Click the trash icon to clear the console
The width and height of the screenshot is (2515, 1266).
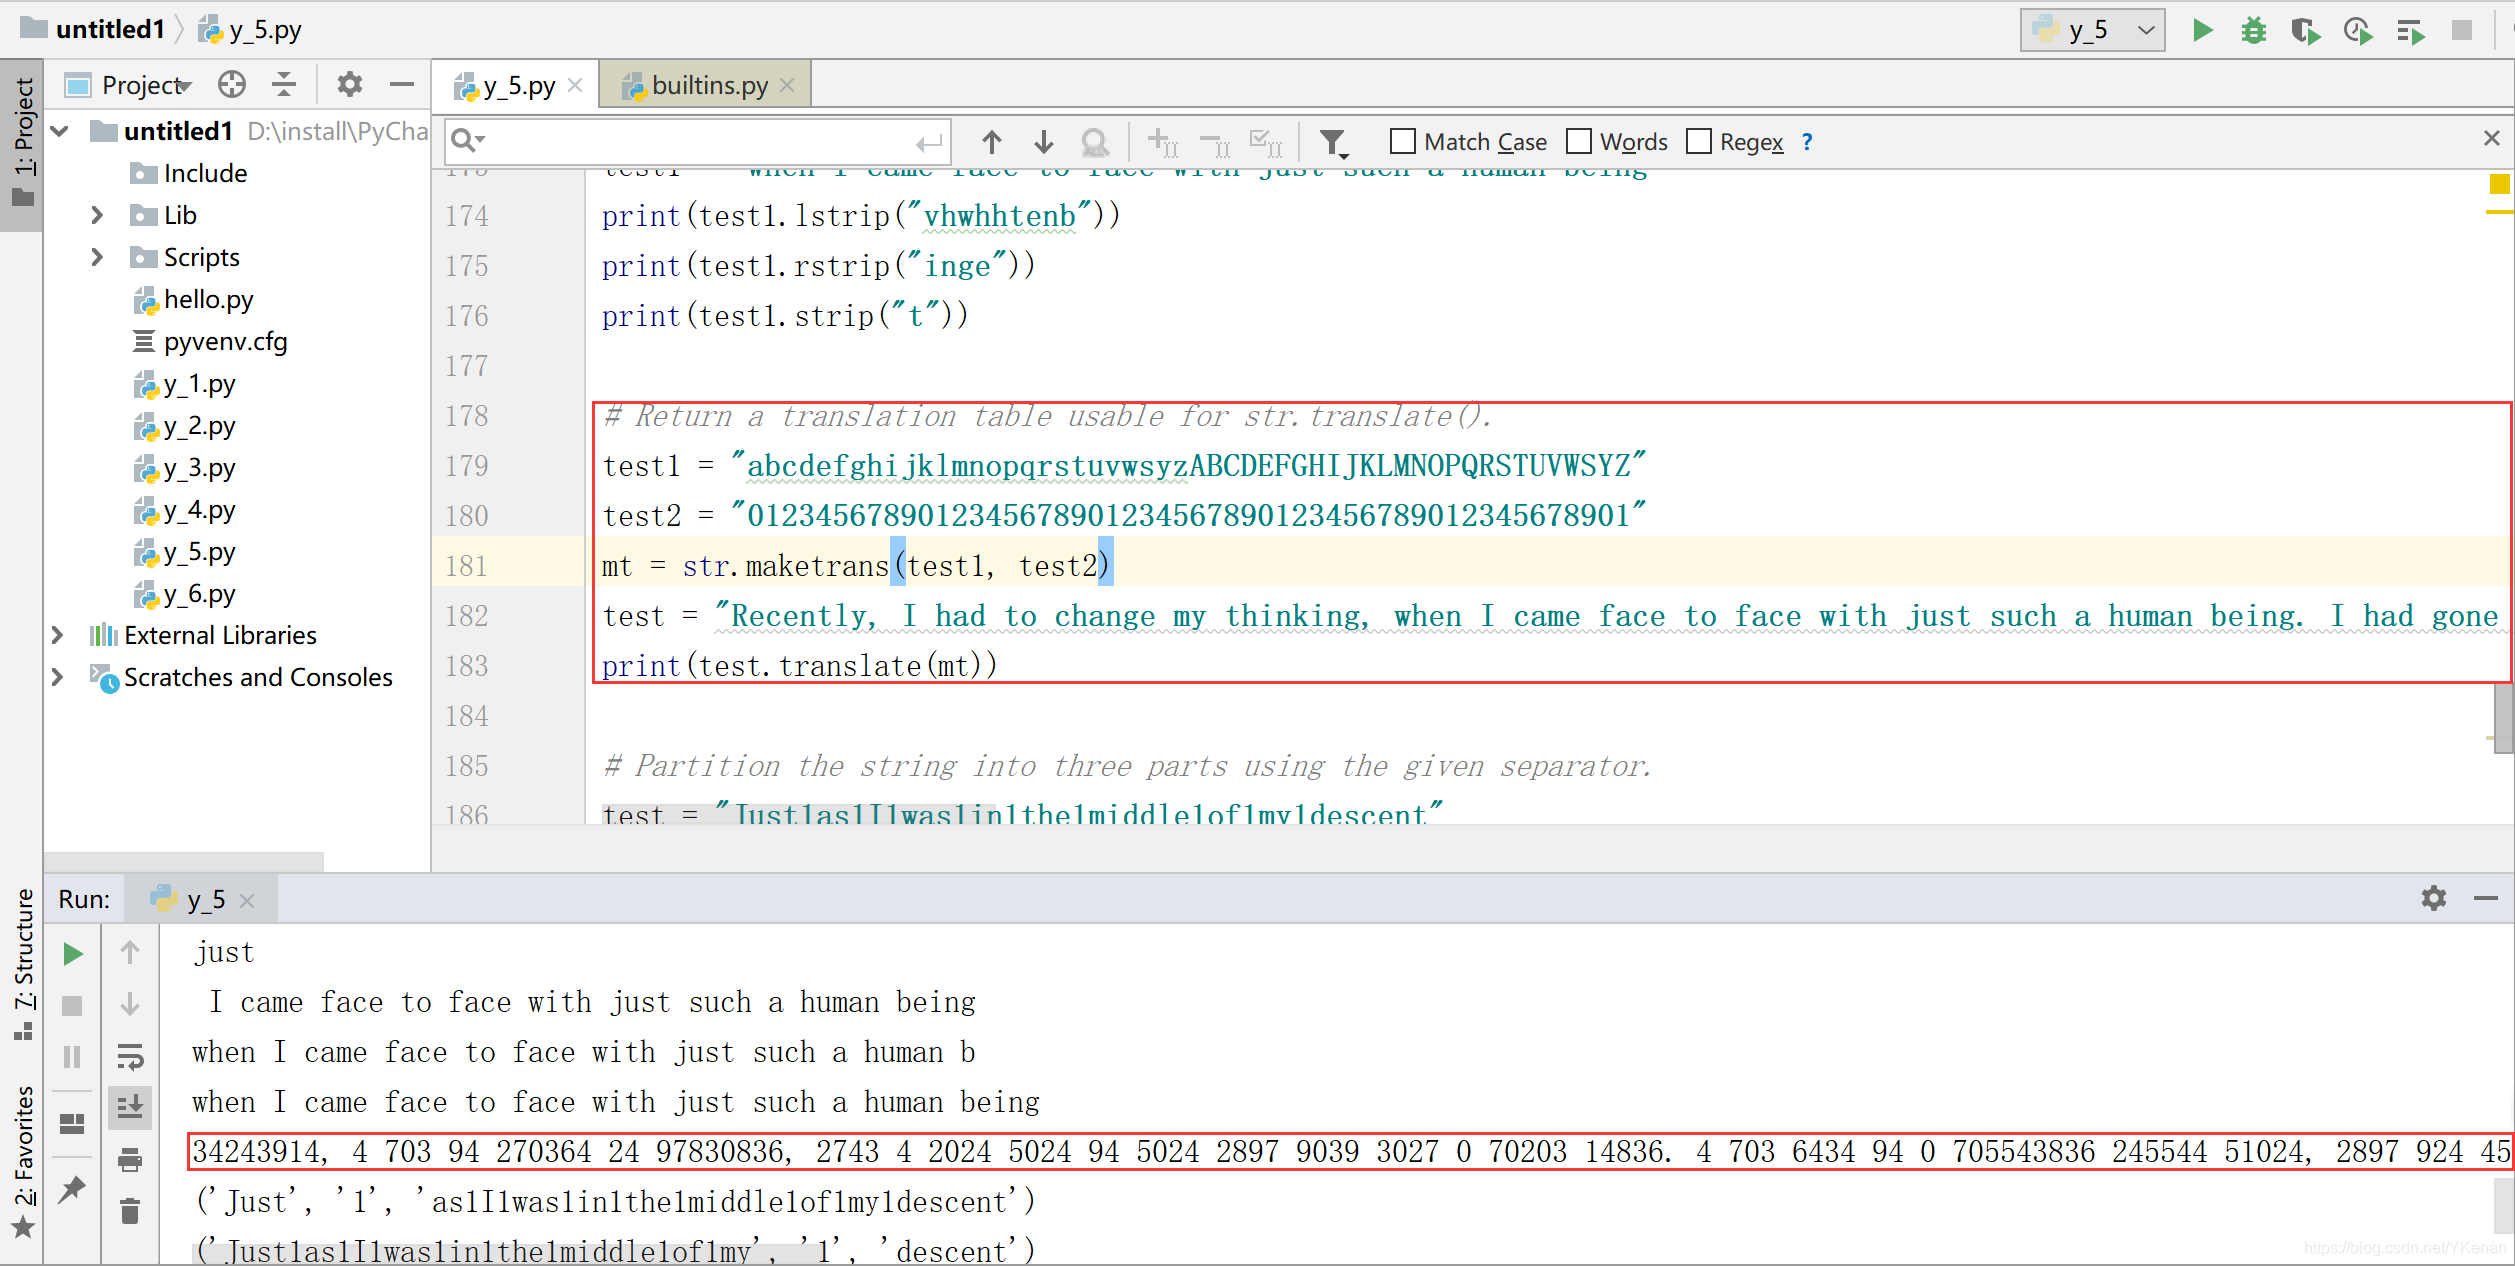[130, 1211]
